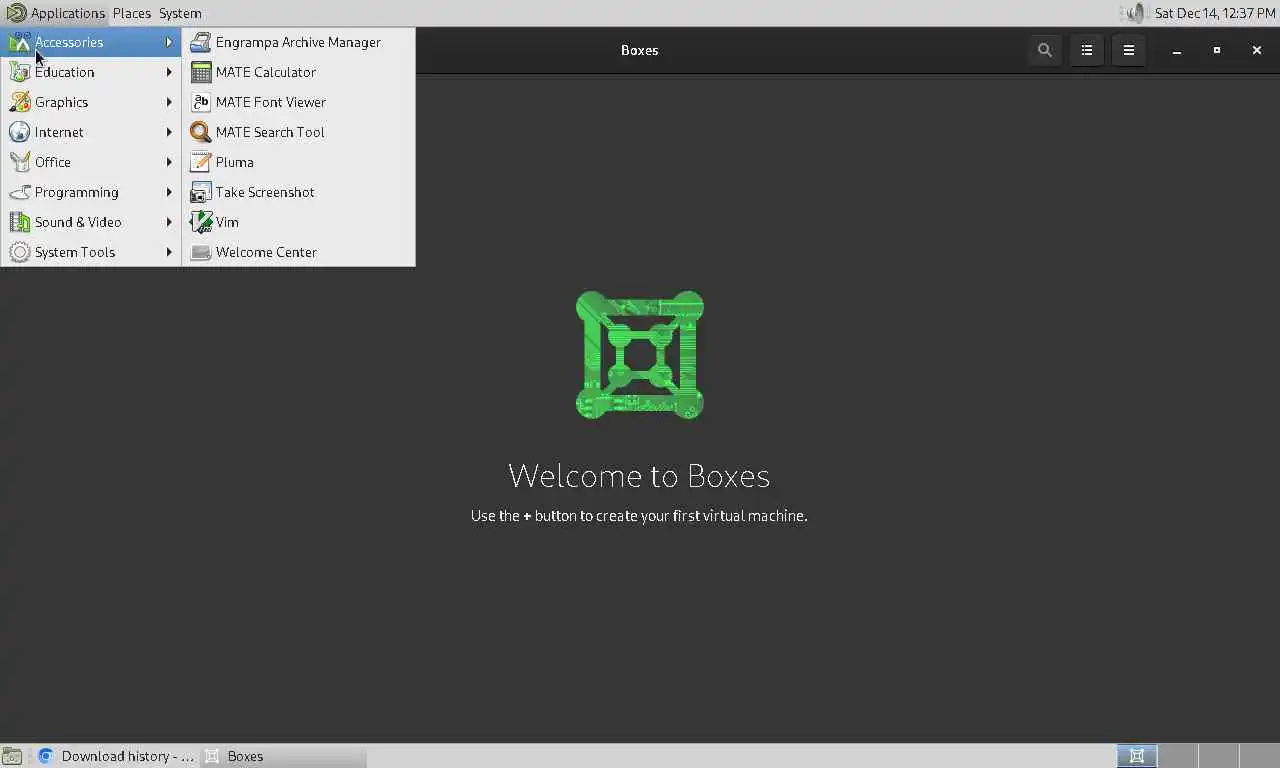Expand the Sound & Video submenu arrow
1280x768 pixels.
coord(169,222)
